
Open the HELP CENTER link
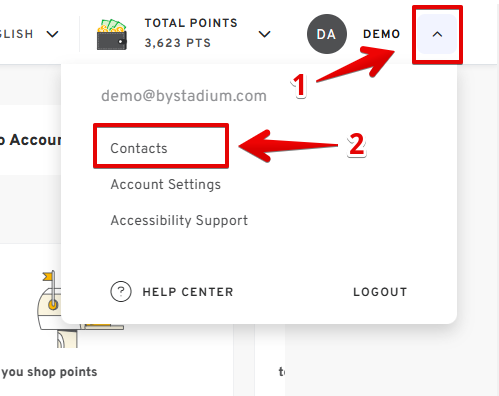pyautogui.click(x=188, y=292)
